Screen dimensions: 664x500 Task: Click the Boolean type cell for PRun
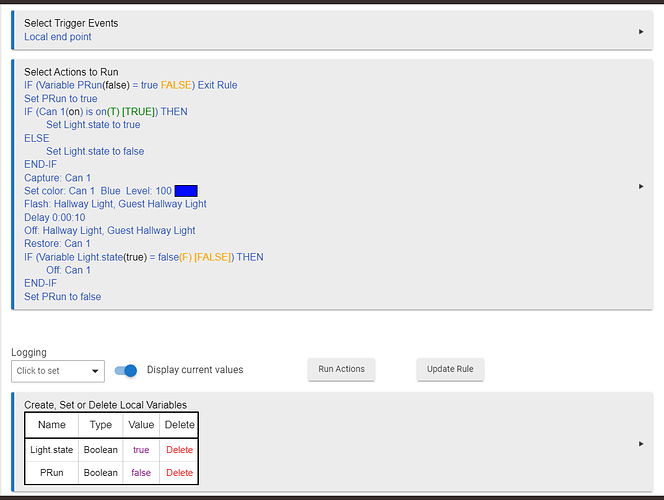101,473
